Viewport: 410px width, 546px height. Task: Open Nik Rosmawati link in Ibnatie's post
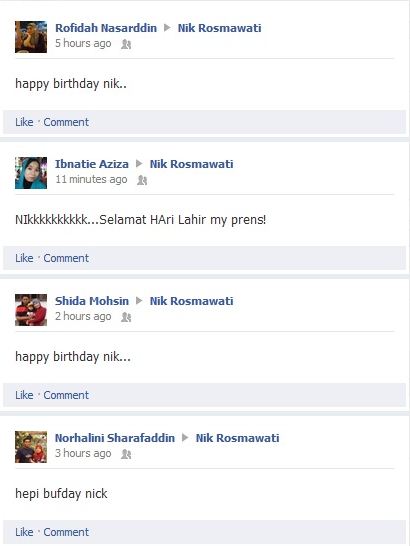pyautogui.click(x=192, y=164)
